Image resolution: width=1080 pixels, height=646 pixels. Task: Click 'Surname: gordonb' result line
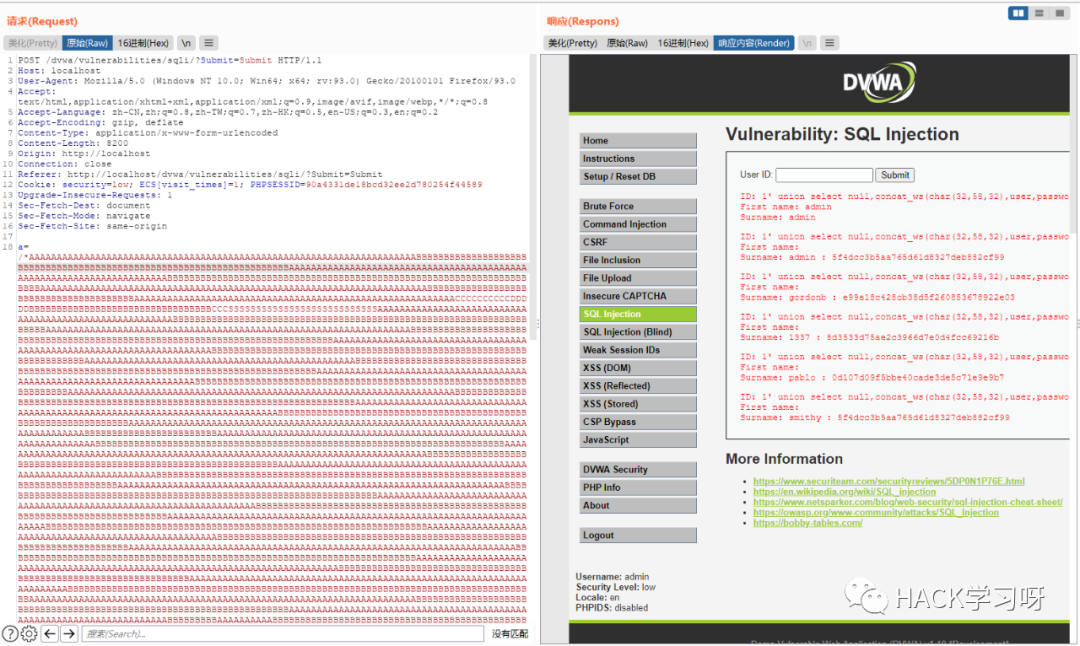click(878, 298)
